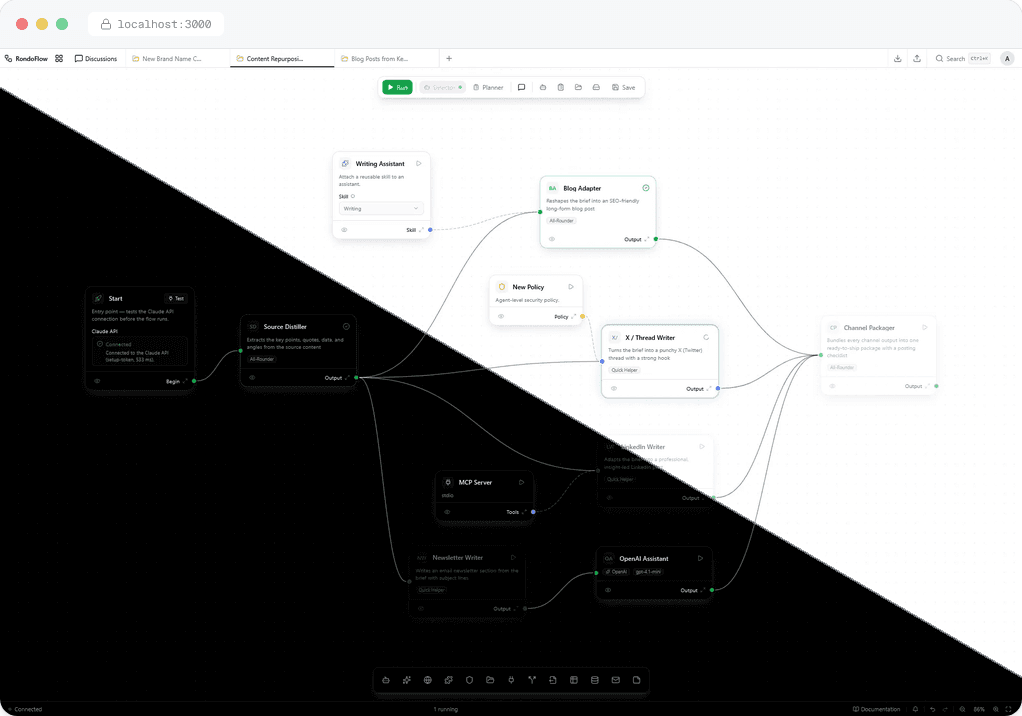Image resolution: width=1022 pixels, height=716 pixels.
Task: Click the browser address bar localhost:3000
Action: pos(156,24)
